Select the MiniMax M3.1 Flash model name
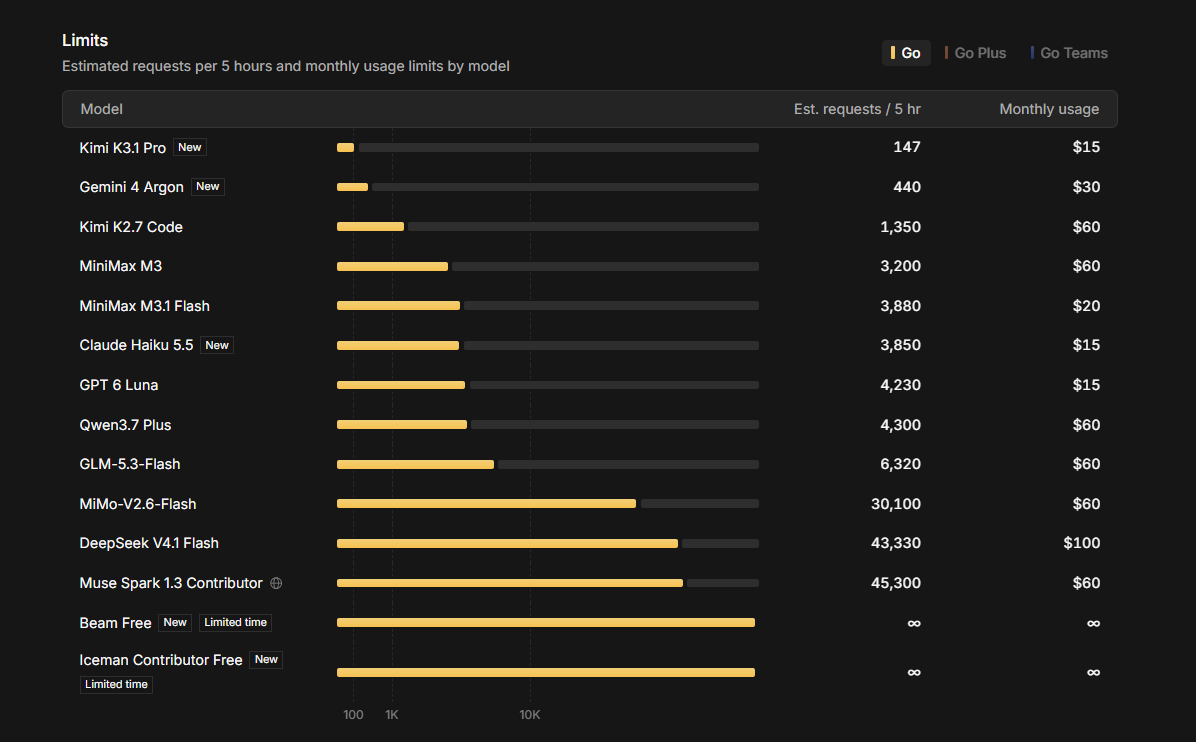 tap(144, 306)
